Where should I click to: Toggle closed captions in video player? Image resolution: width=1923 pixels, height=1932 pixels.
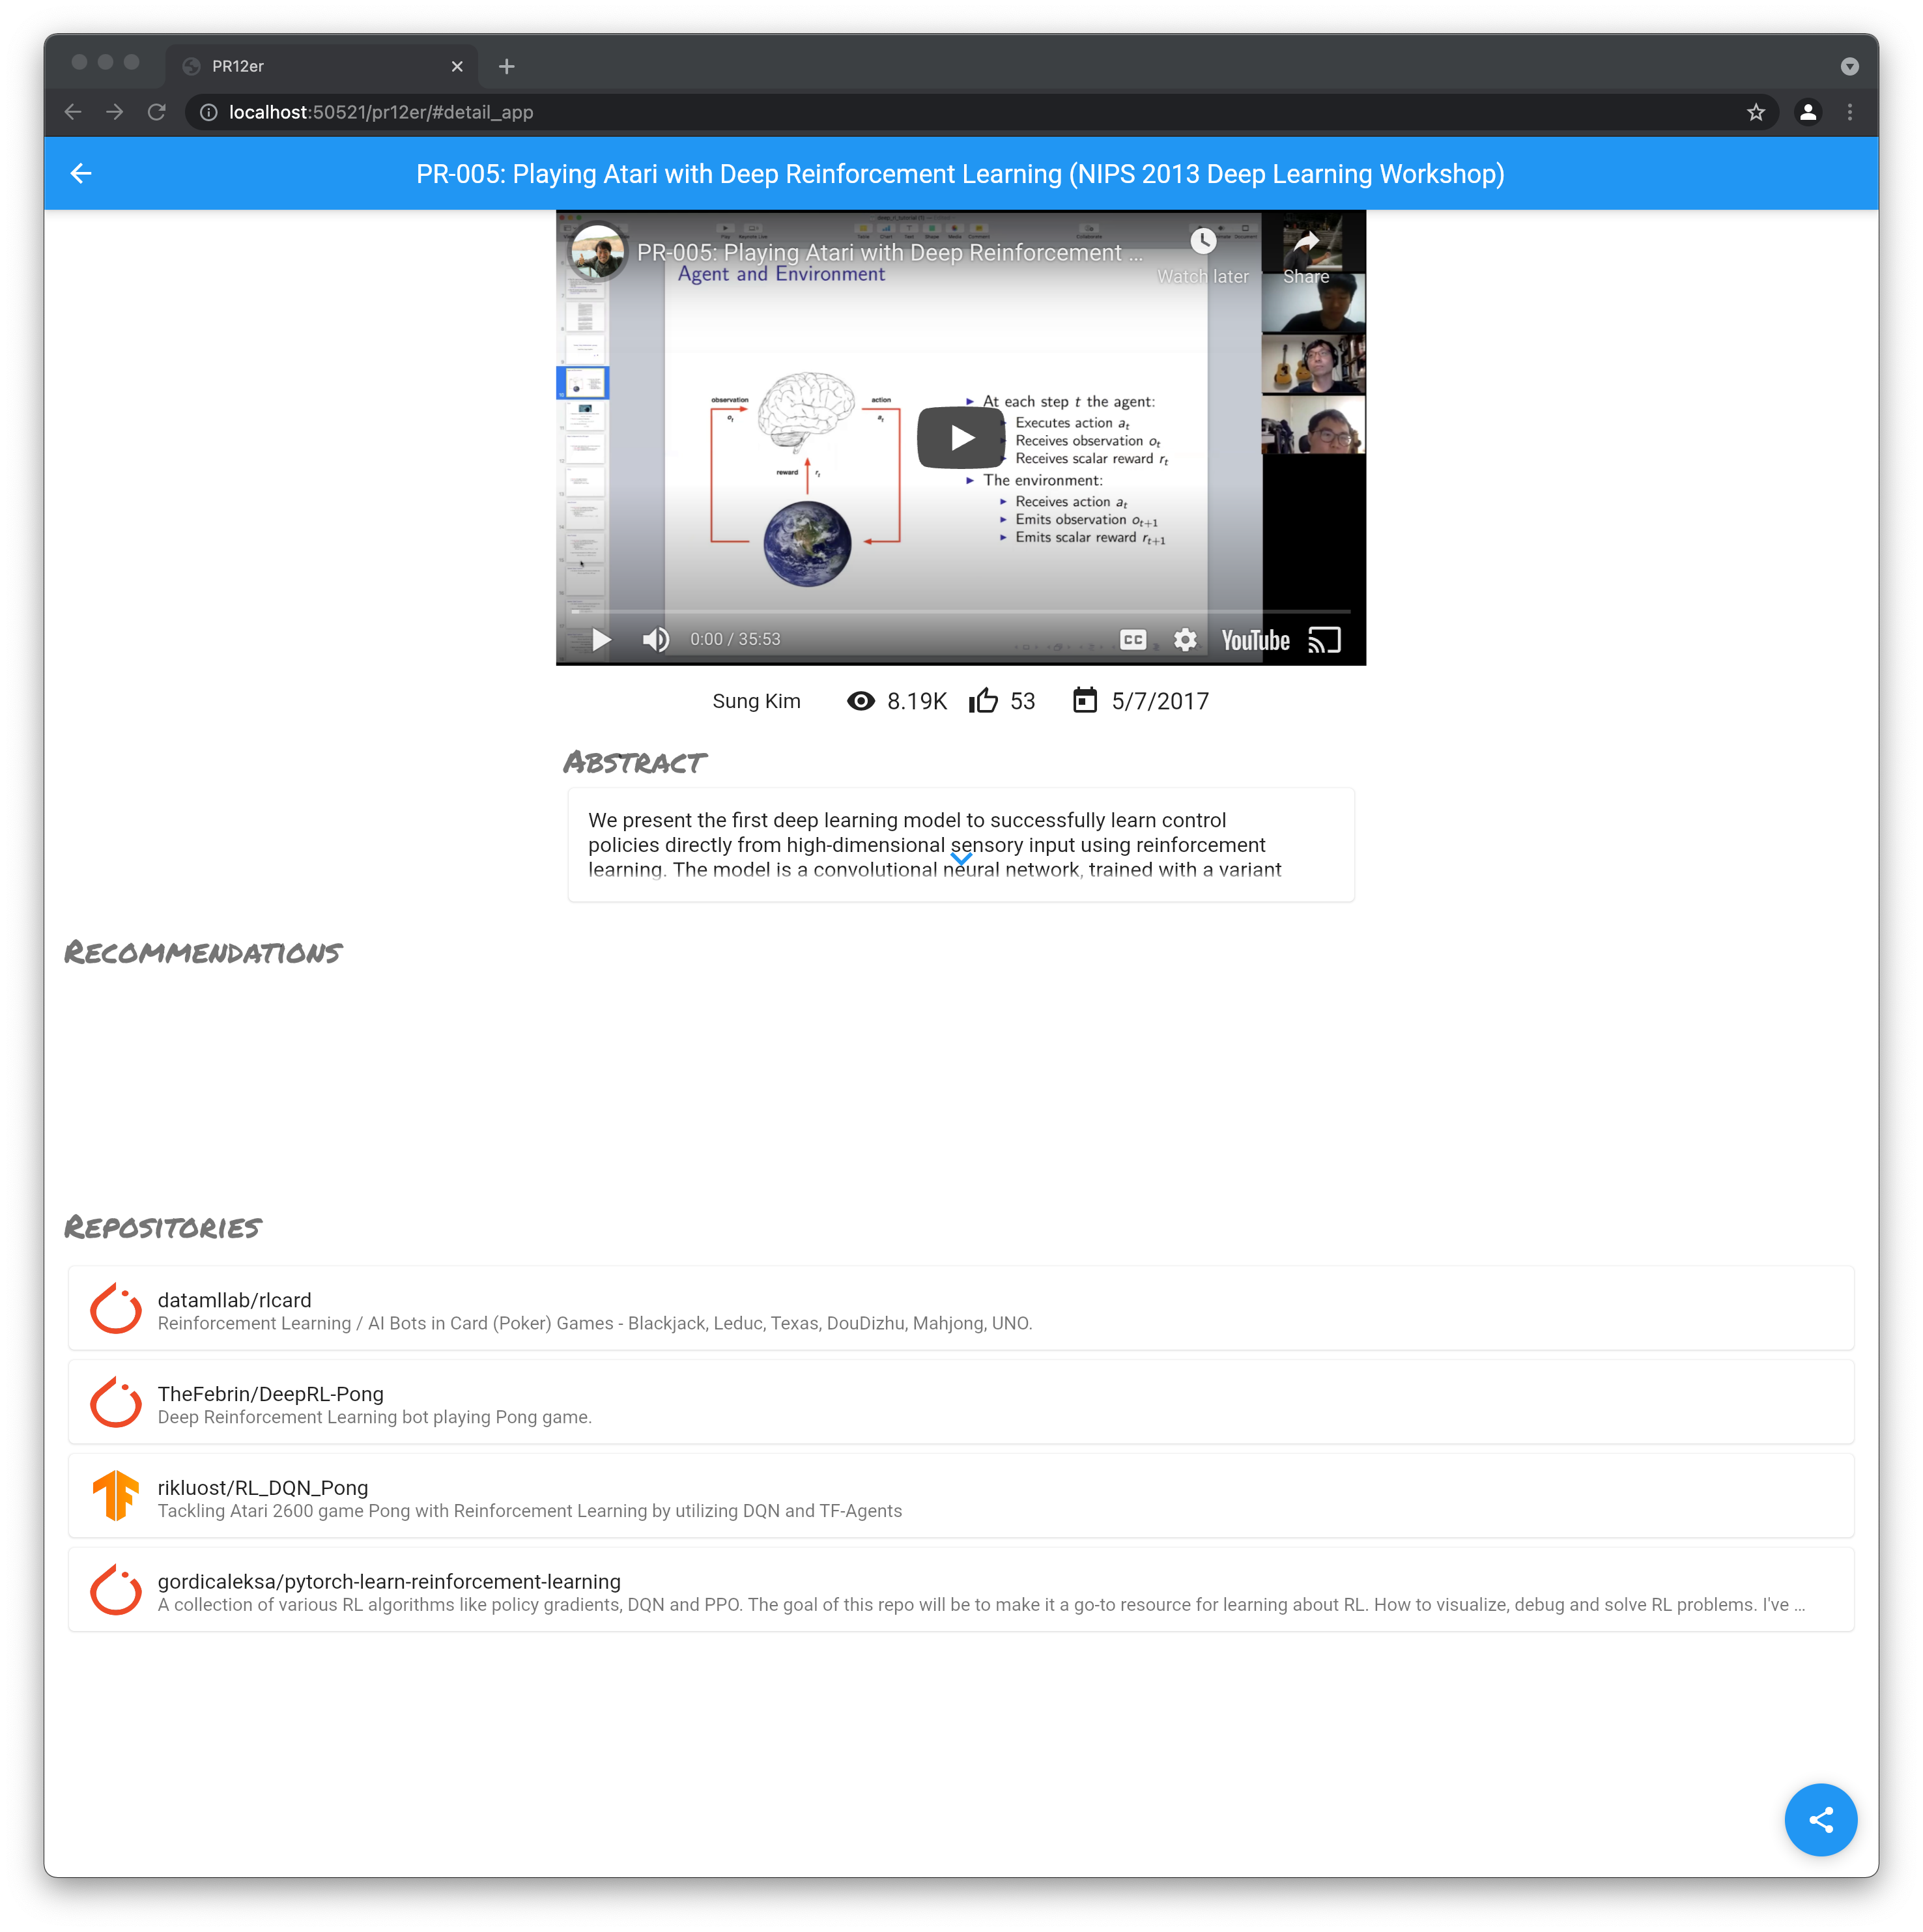coord(1133,640)
